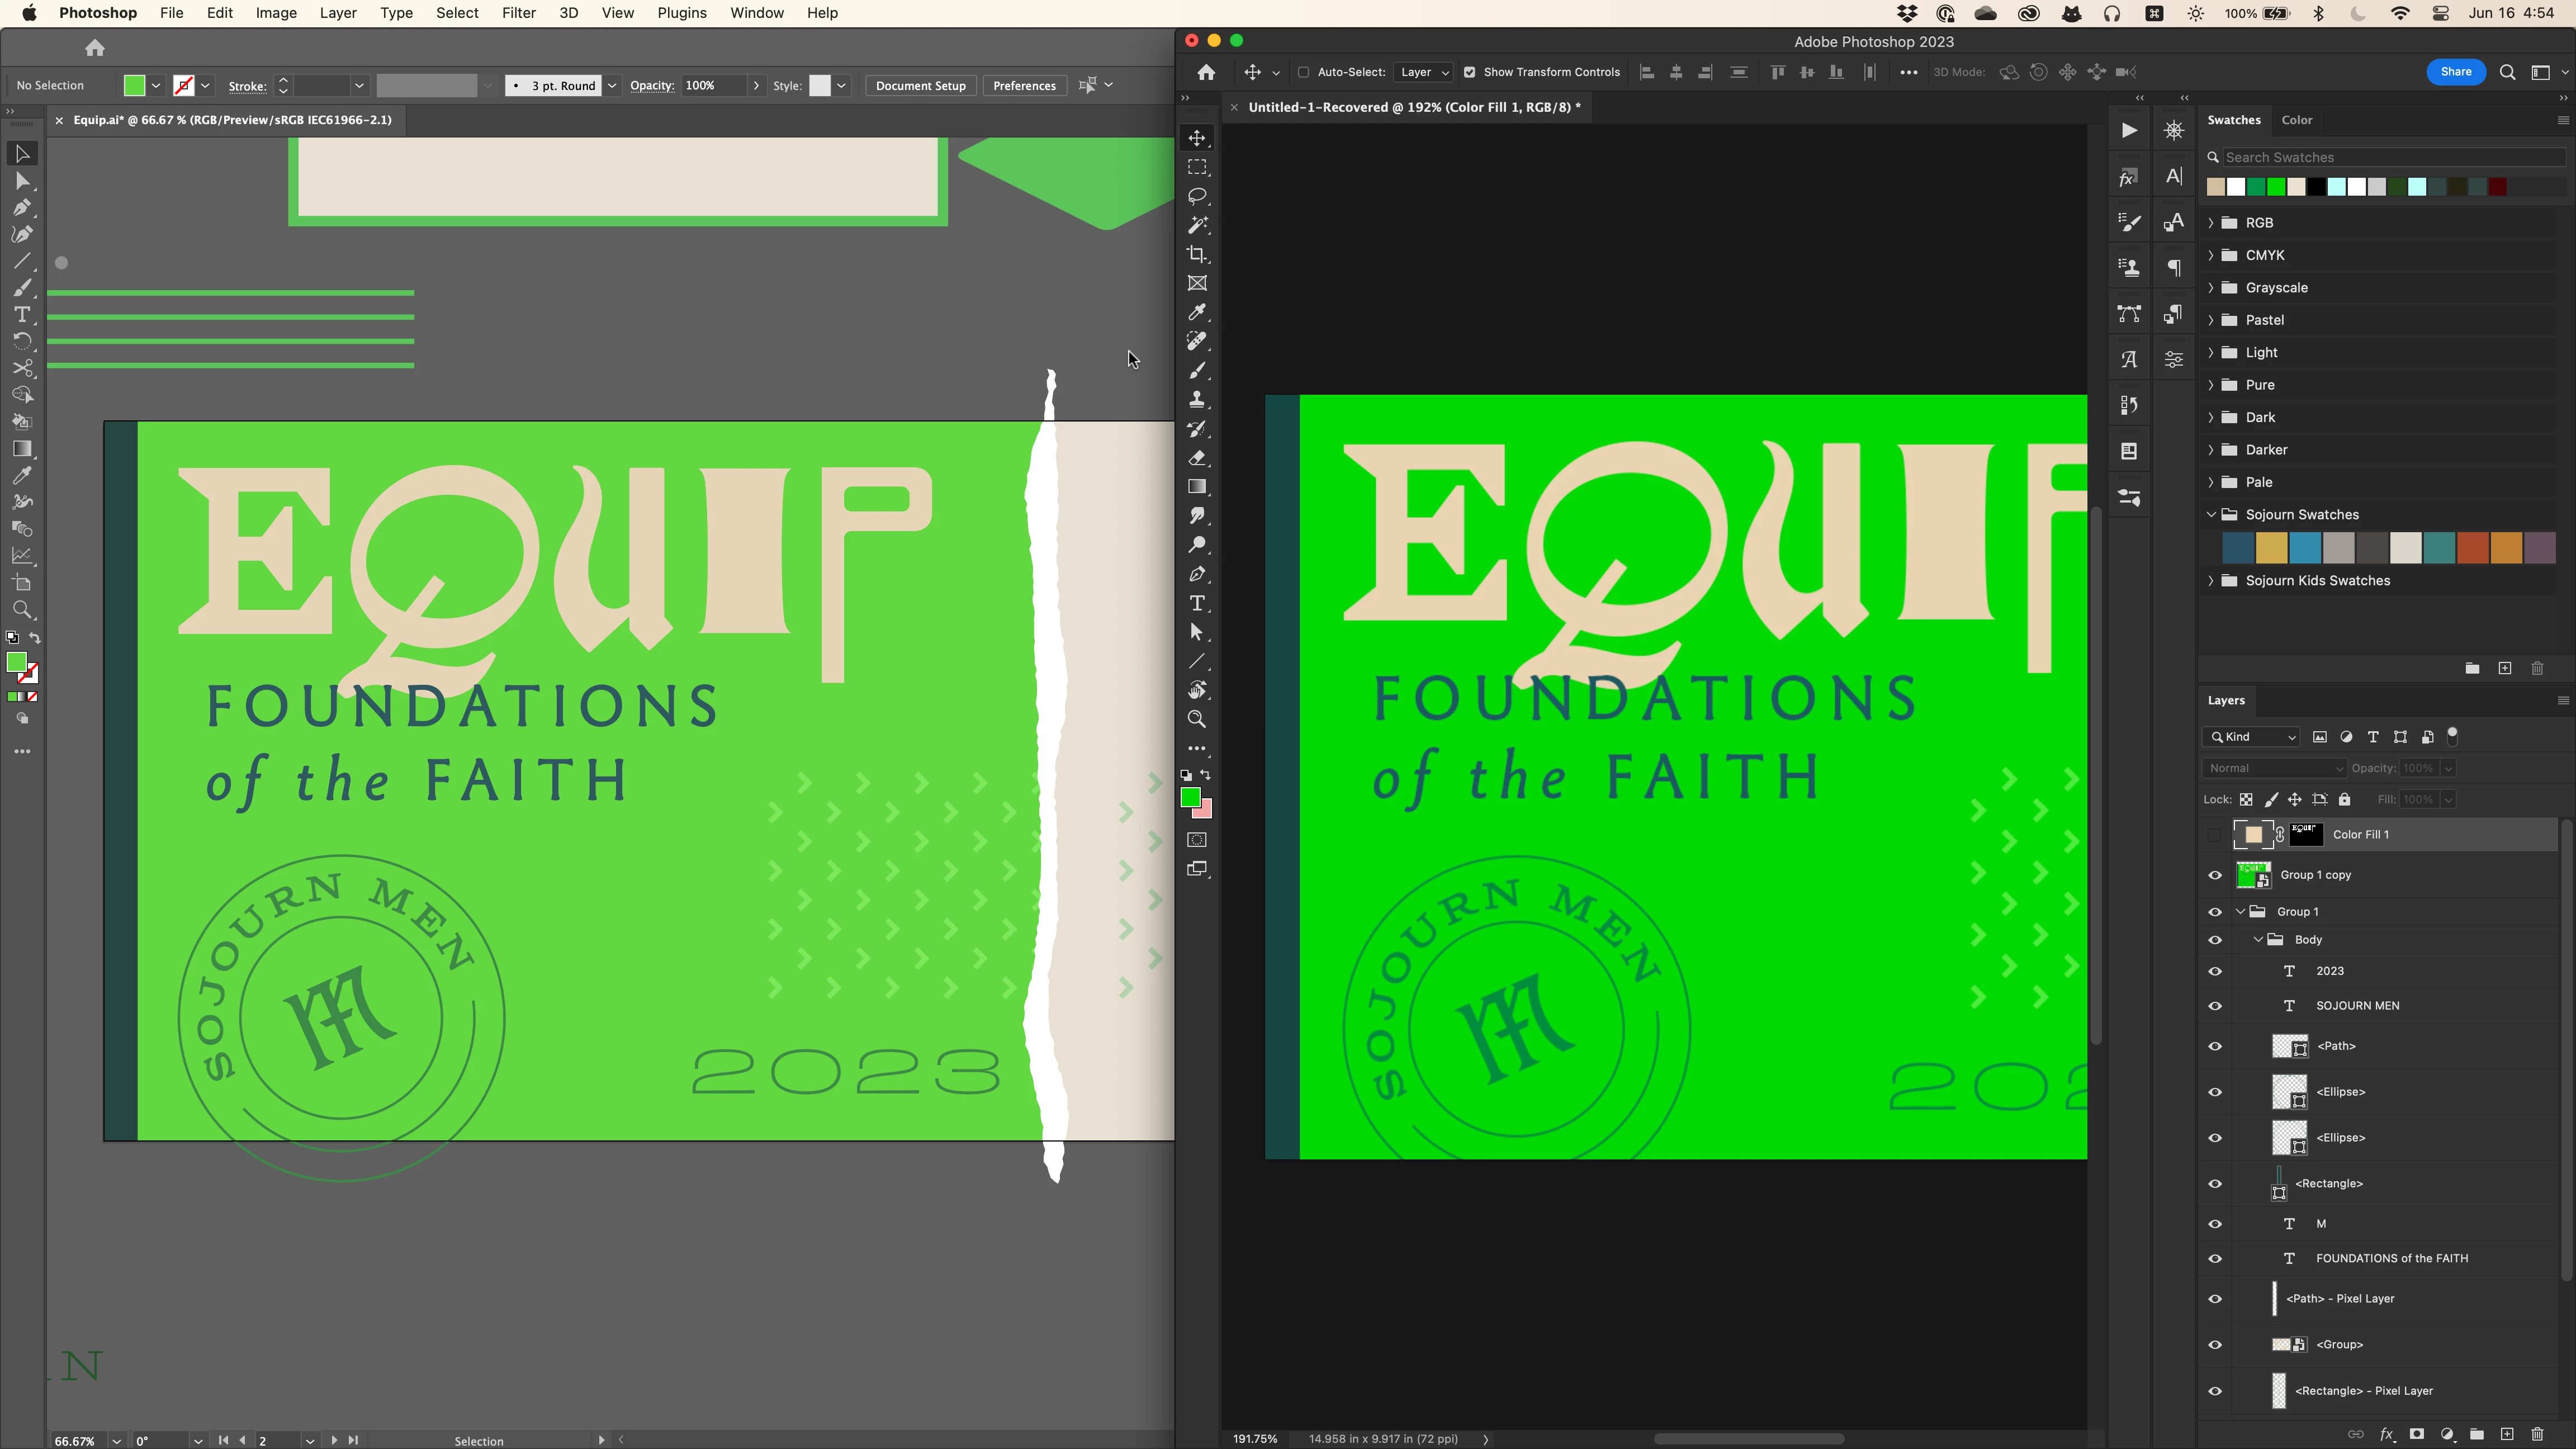
Task: Collapse the Sojourn Swatches folder
Action: click(2211, 514)
